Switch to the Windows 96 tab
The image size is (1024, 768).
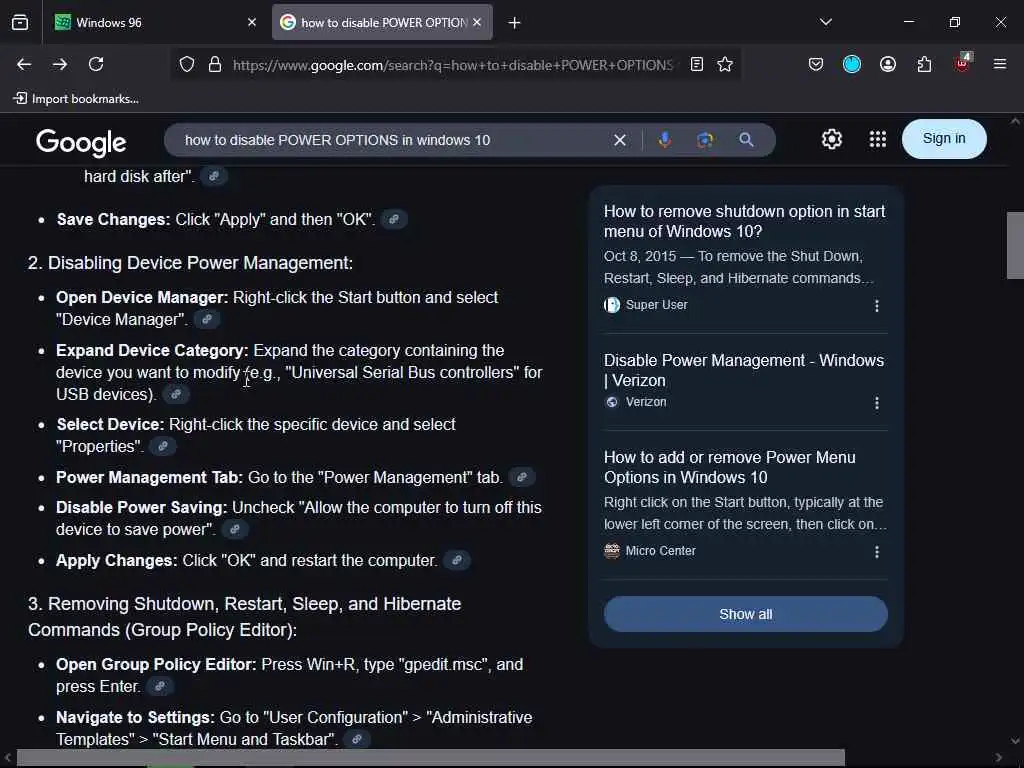153,22
